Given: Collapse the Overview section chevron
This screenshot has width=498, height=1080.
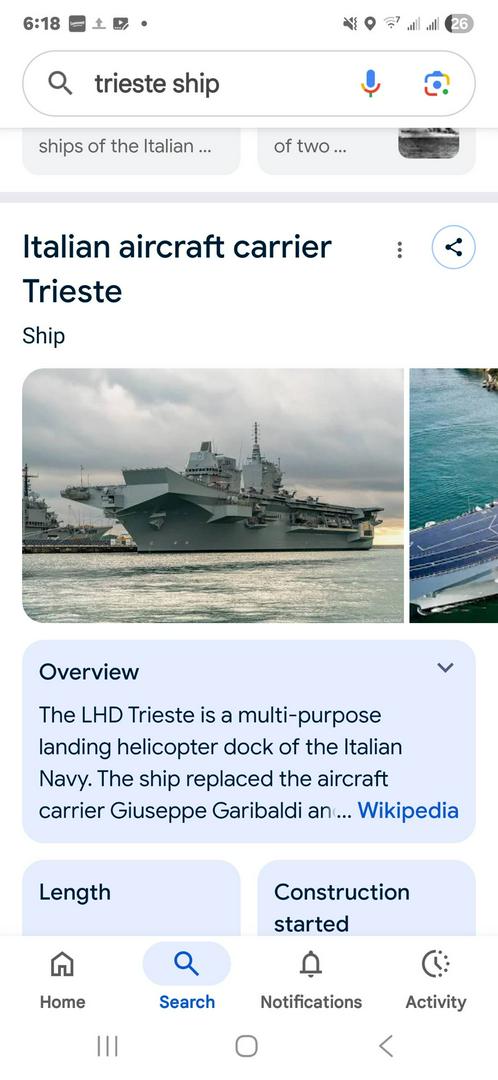Looking at the screenshot, I should click(x=446, y=667).
